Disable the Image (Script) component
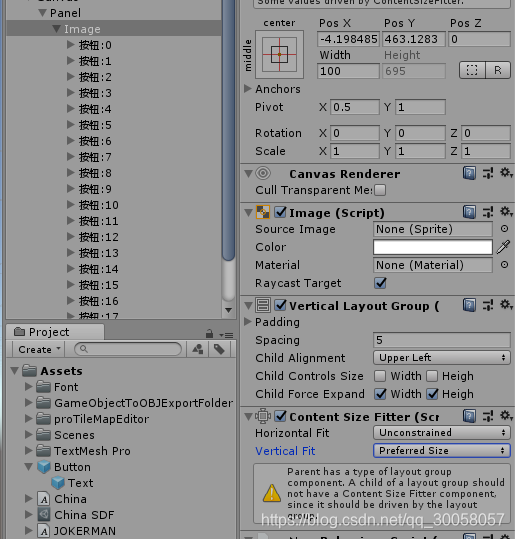515x539 pixels. coord(280,212)
